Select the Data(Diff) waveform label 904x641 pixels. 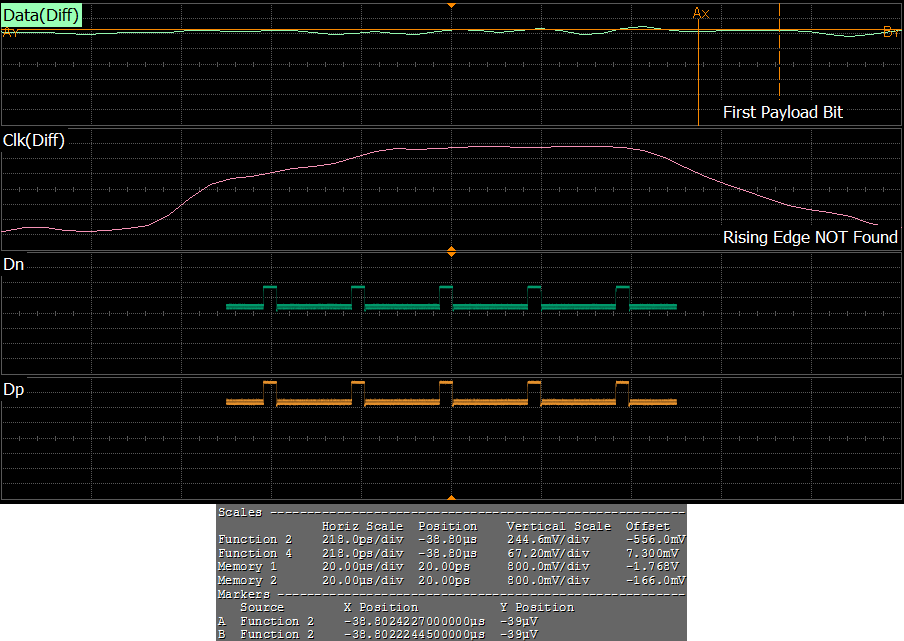42,14
